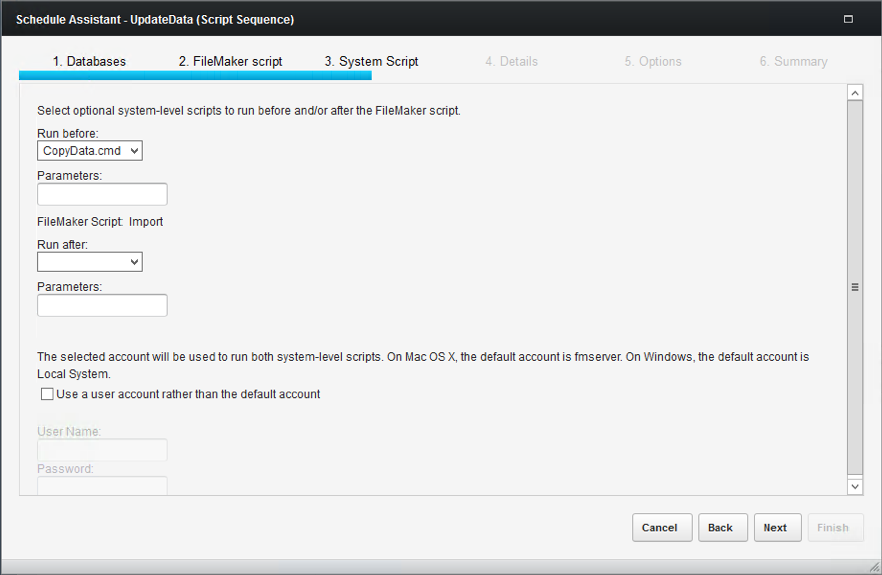Select the System Script step tab
882x575 pixels.
[x=371, y=61]
